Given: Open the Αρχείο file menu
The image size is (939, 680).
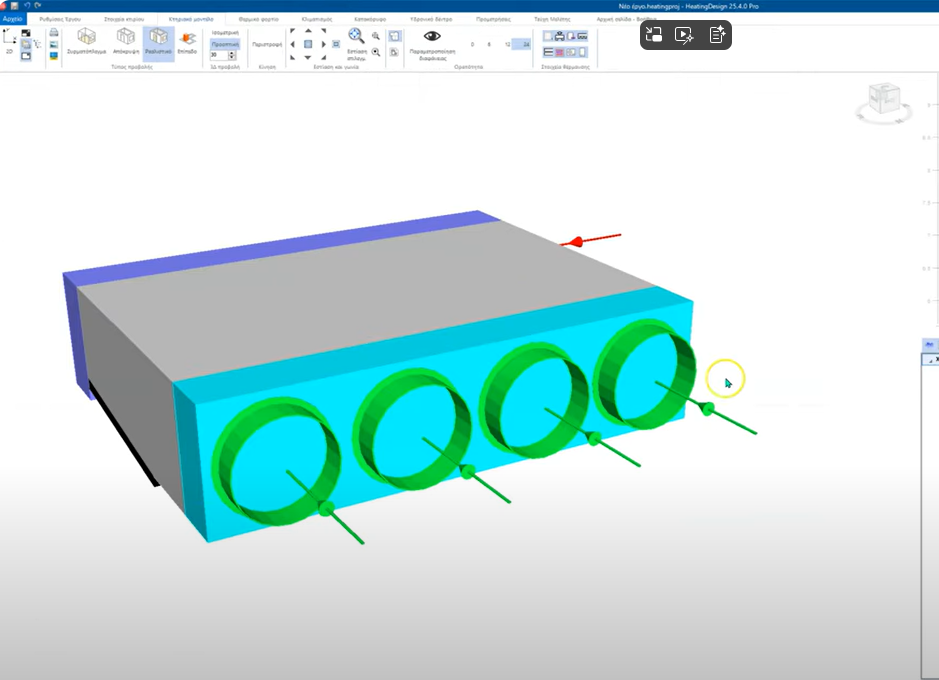Looking at the screenshot, I should pyautogui.click(x=12, y=19).
